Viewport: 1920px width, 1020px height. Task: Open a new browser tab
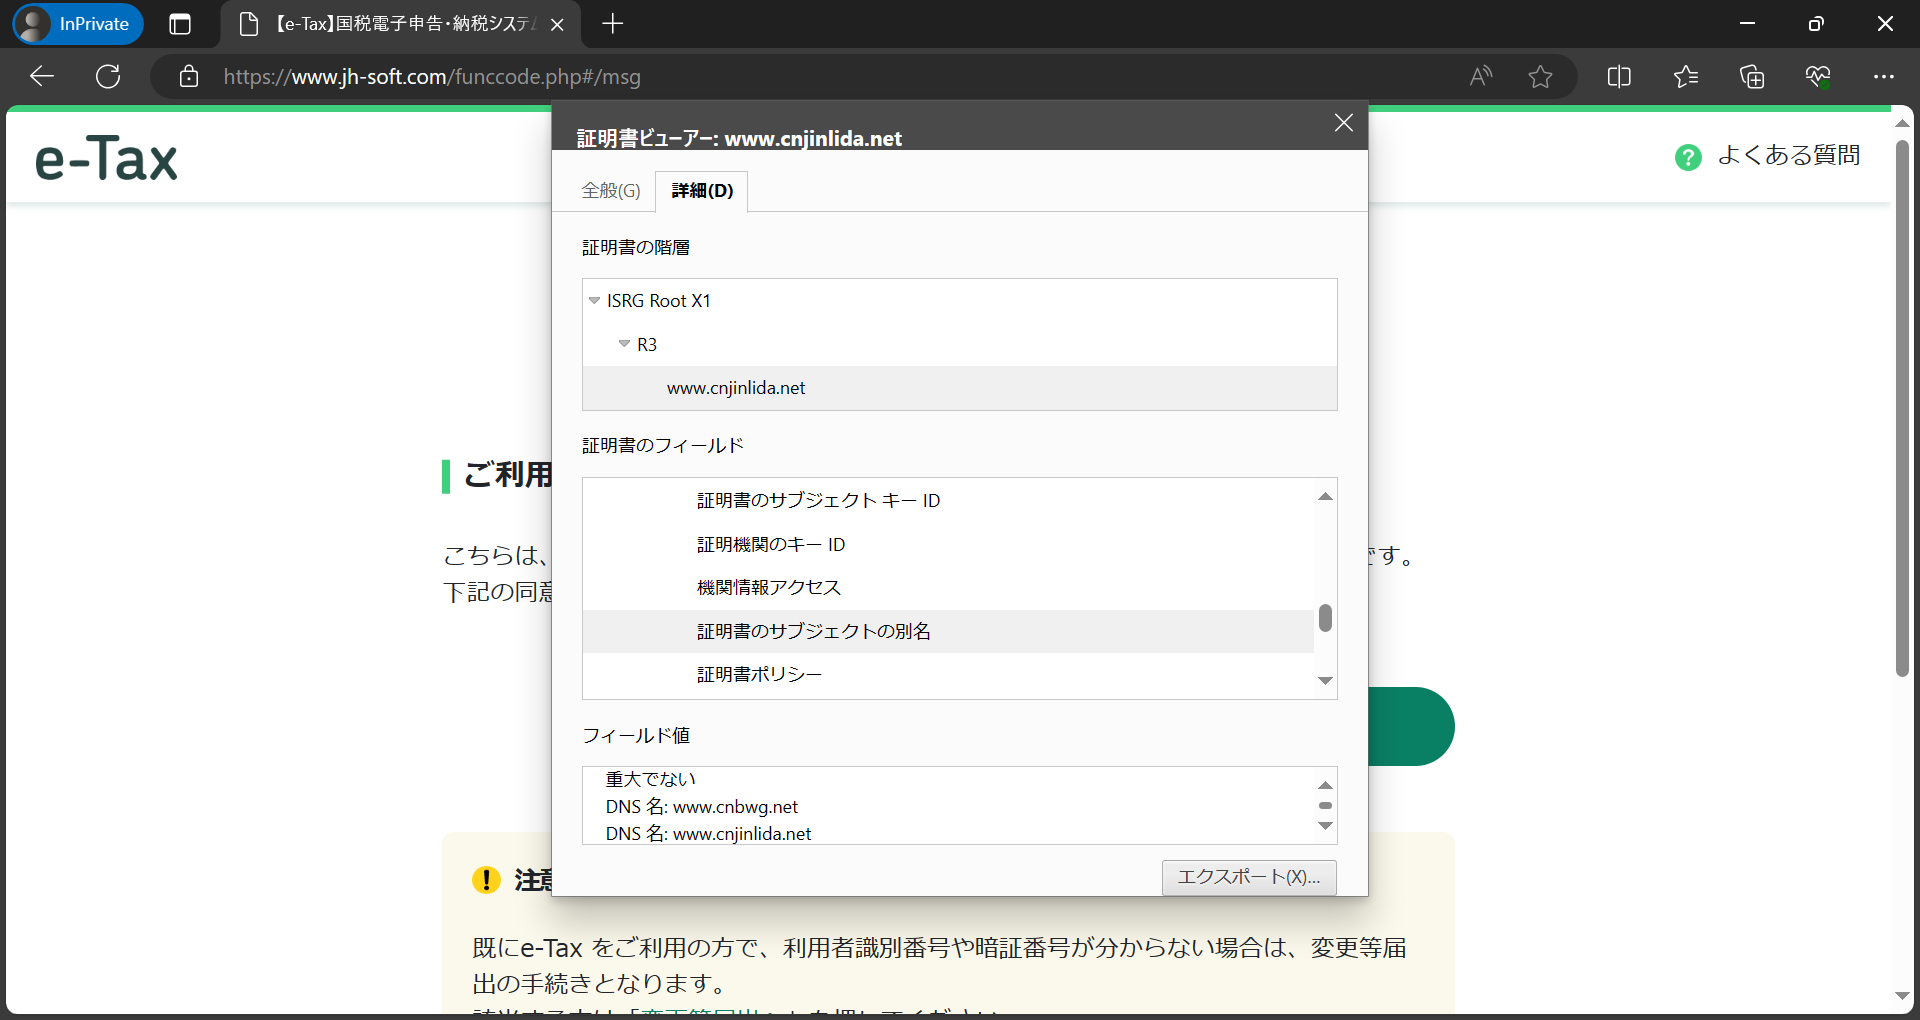(613, 24)
